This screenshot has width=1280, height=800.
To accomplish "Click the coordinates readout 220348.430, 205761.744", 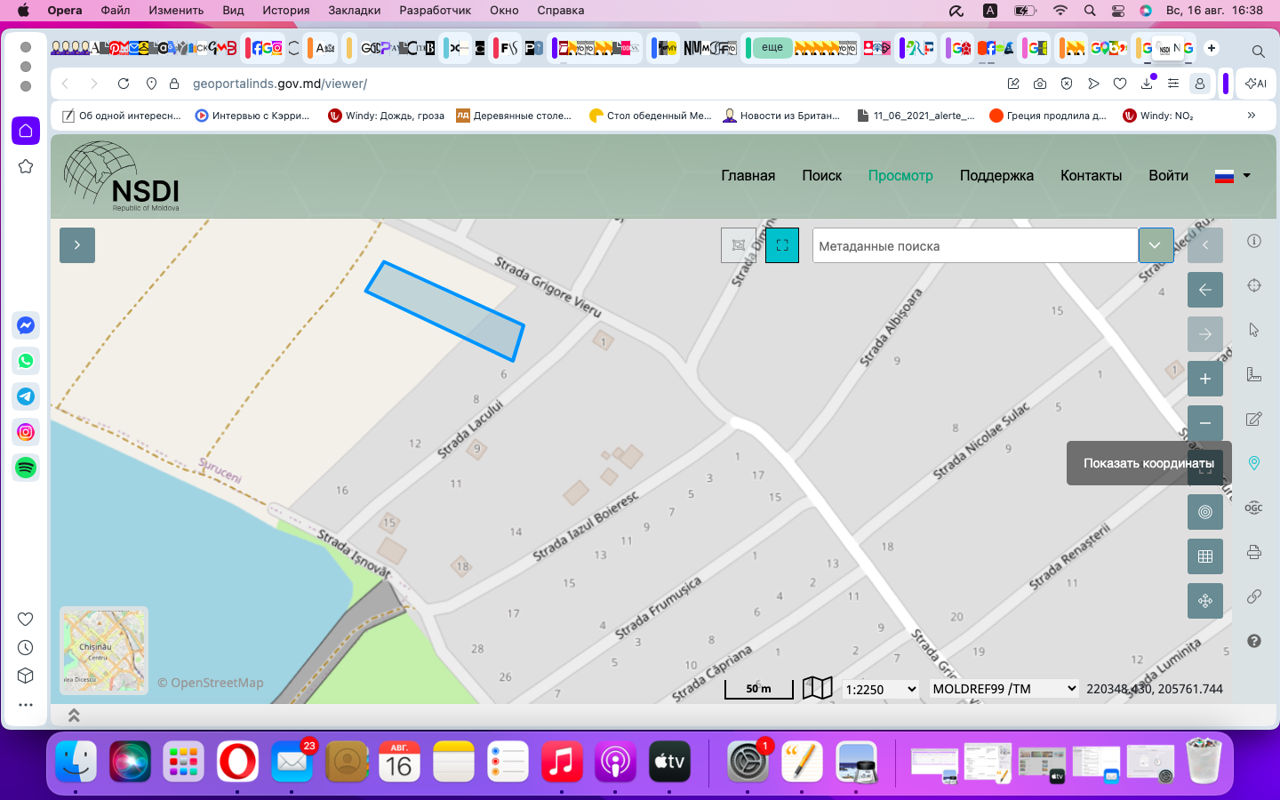I will point(1154,689).
